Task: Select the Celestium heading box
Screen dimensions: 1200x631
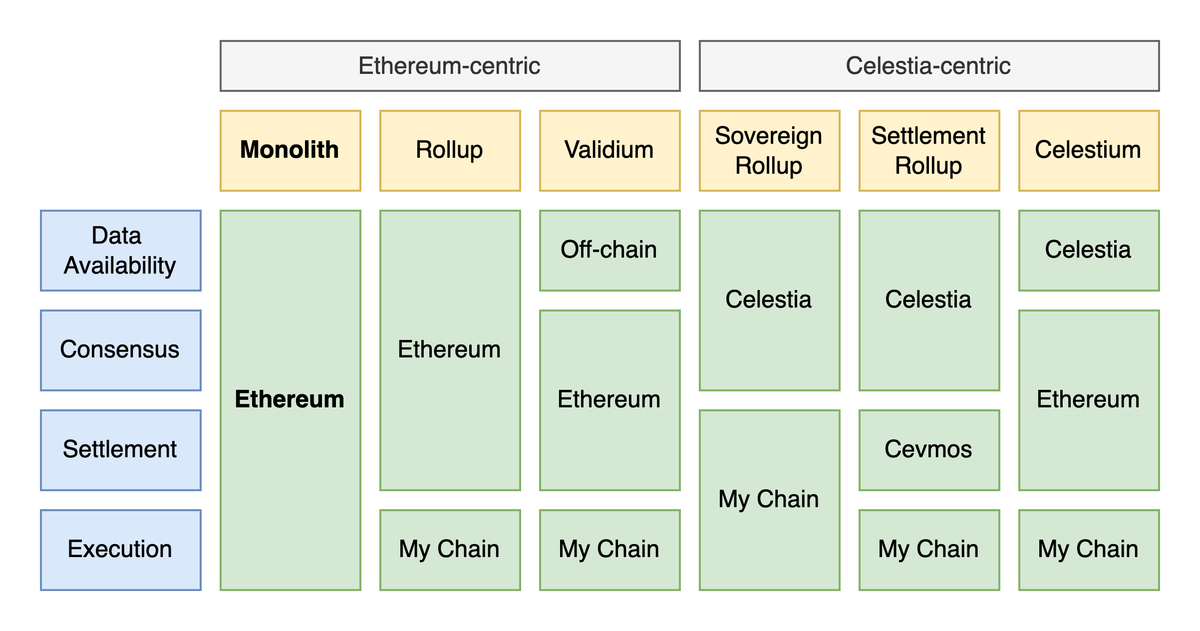Action: click(1089, 150)
